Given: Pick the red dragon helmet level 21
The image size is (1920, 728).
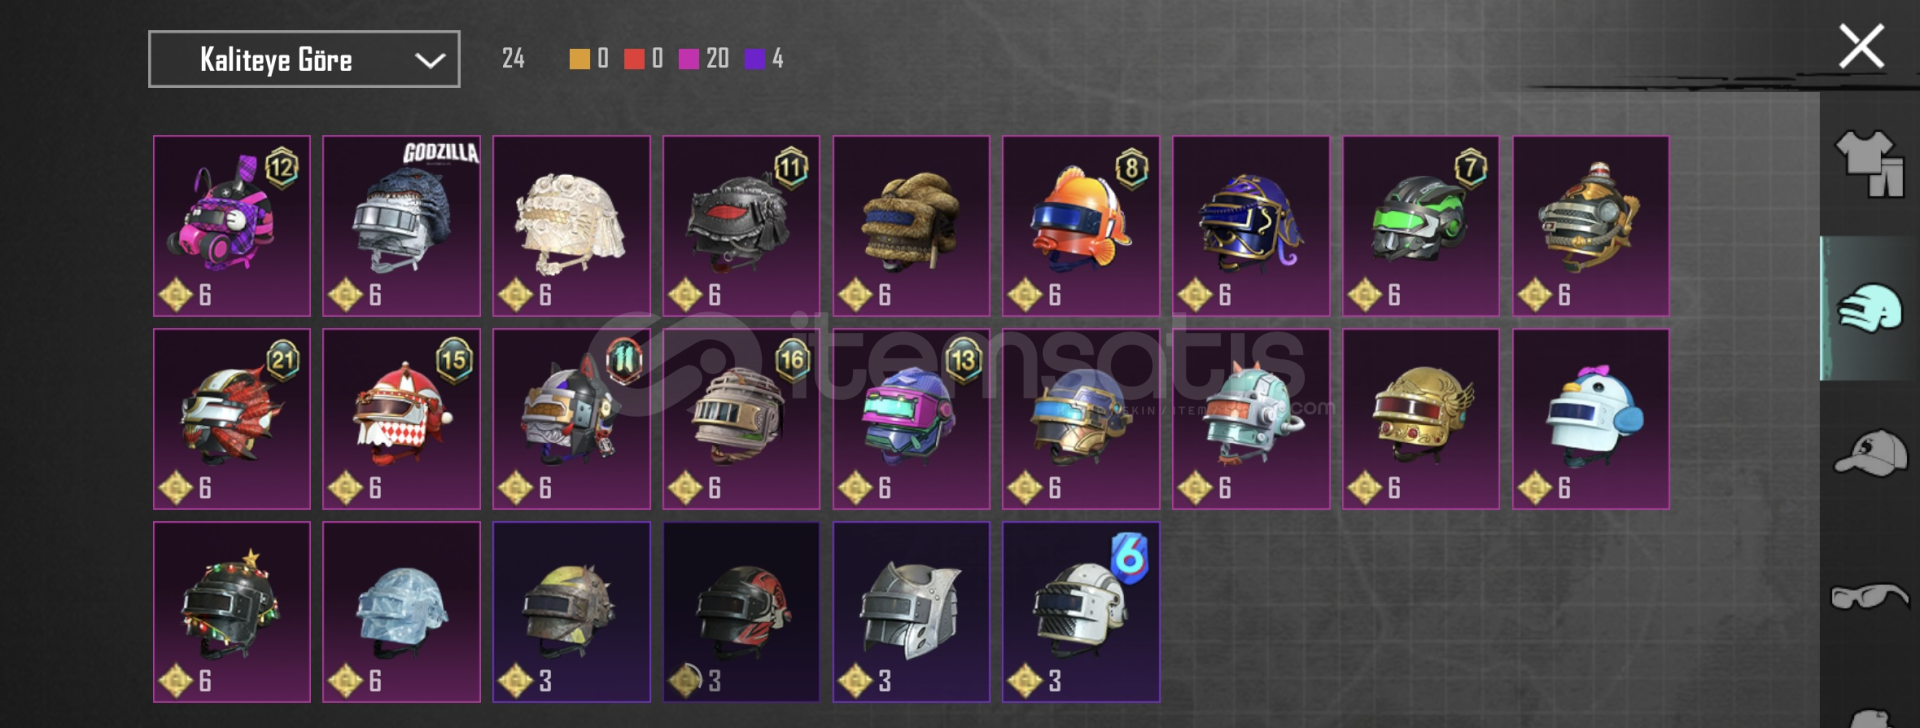Looking at the screenshot, I should [x=231, y=419].
